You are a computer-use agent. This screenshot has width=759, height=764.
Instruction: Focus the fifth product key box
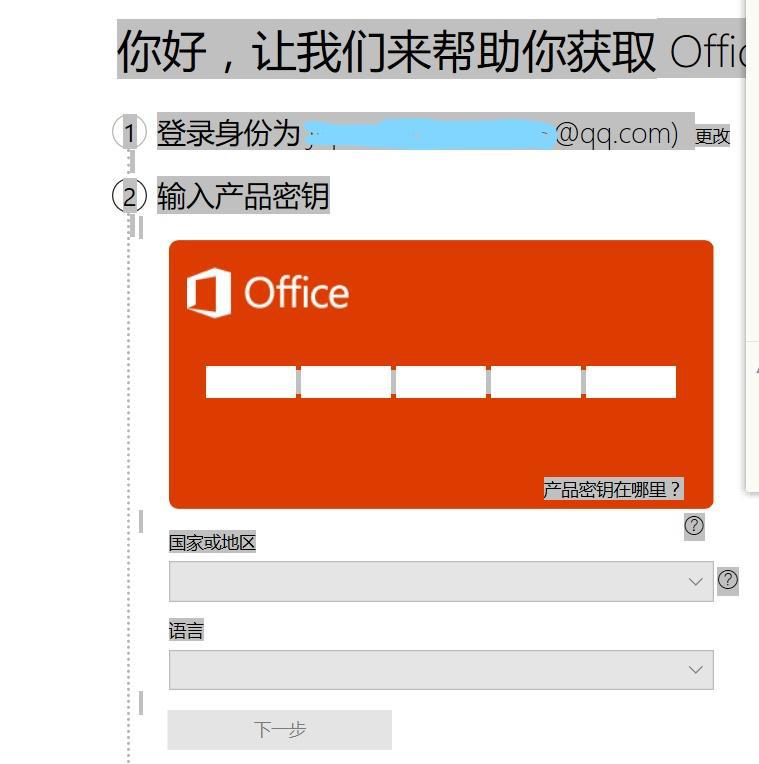pos(630,382)
